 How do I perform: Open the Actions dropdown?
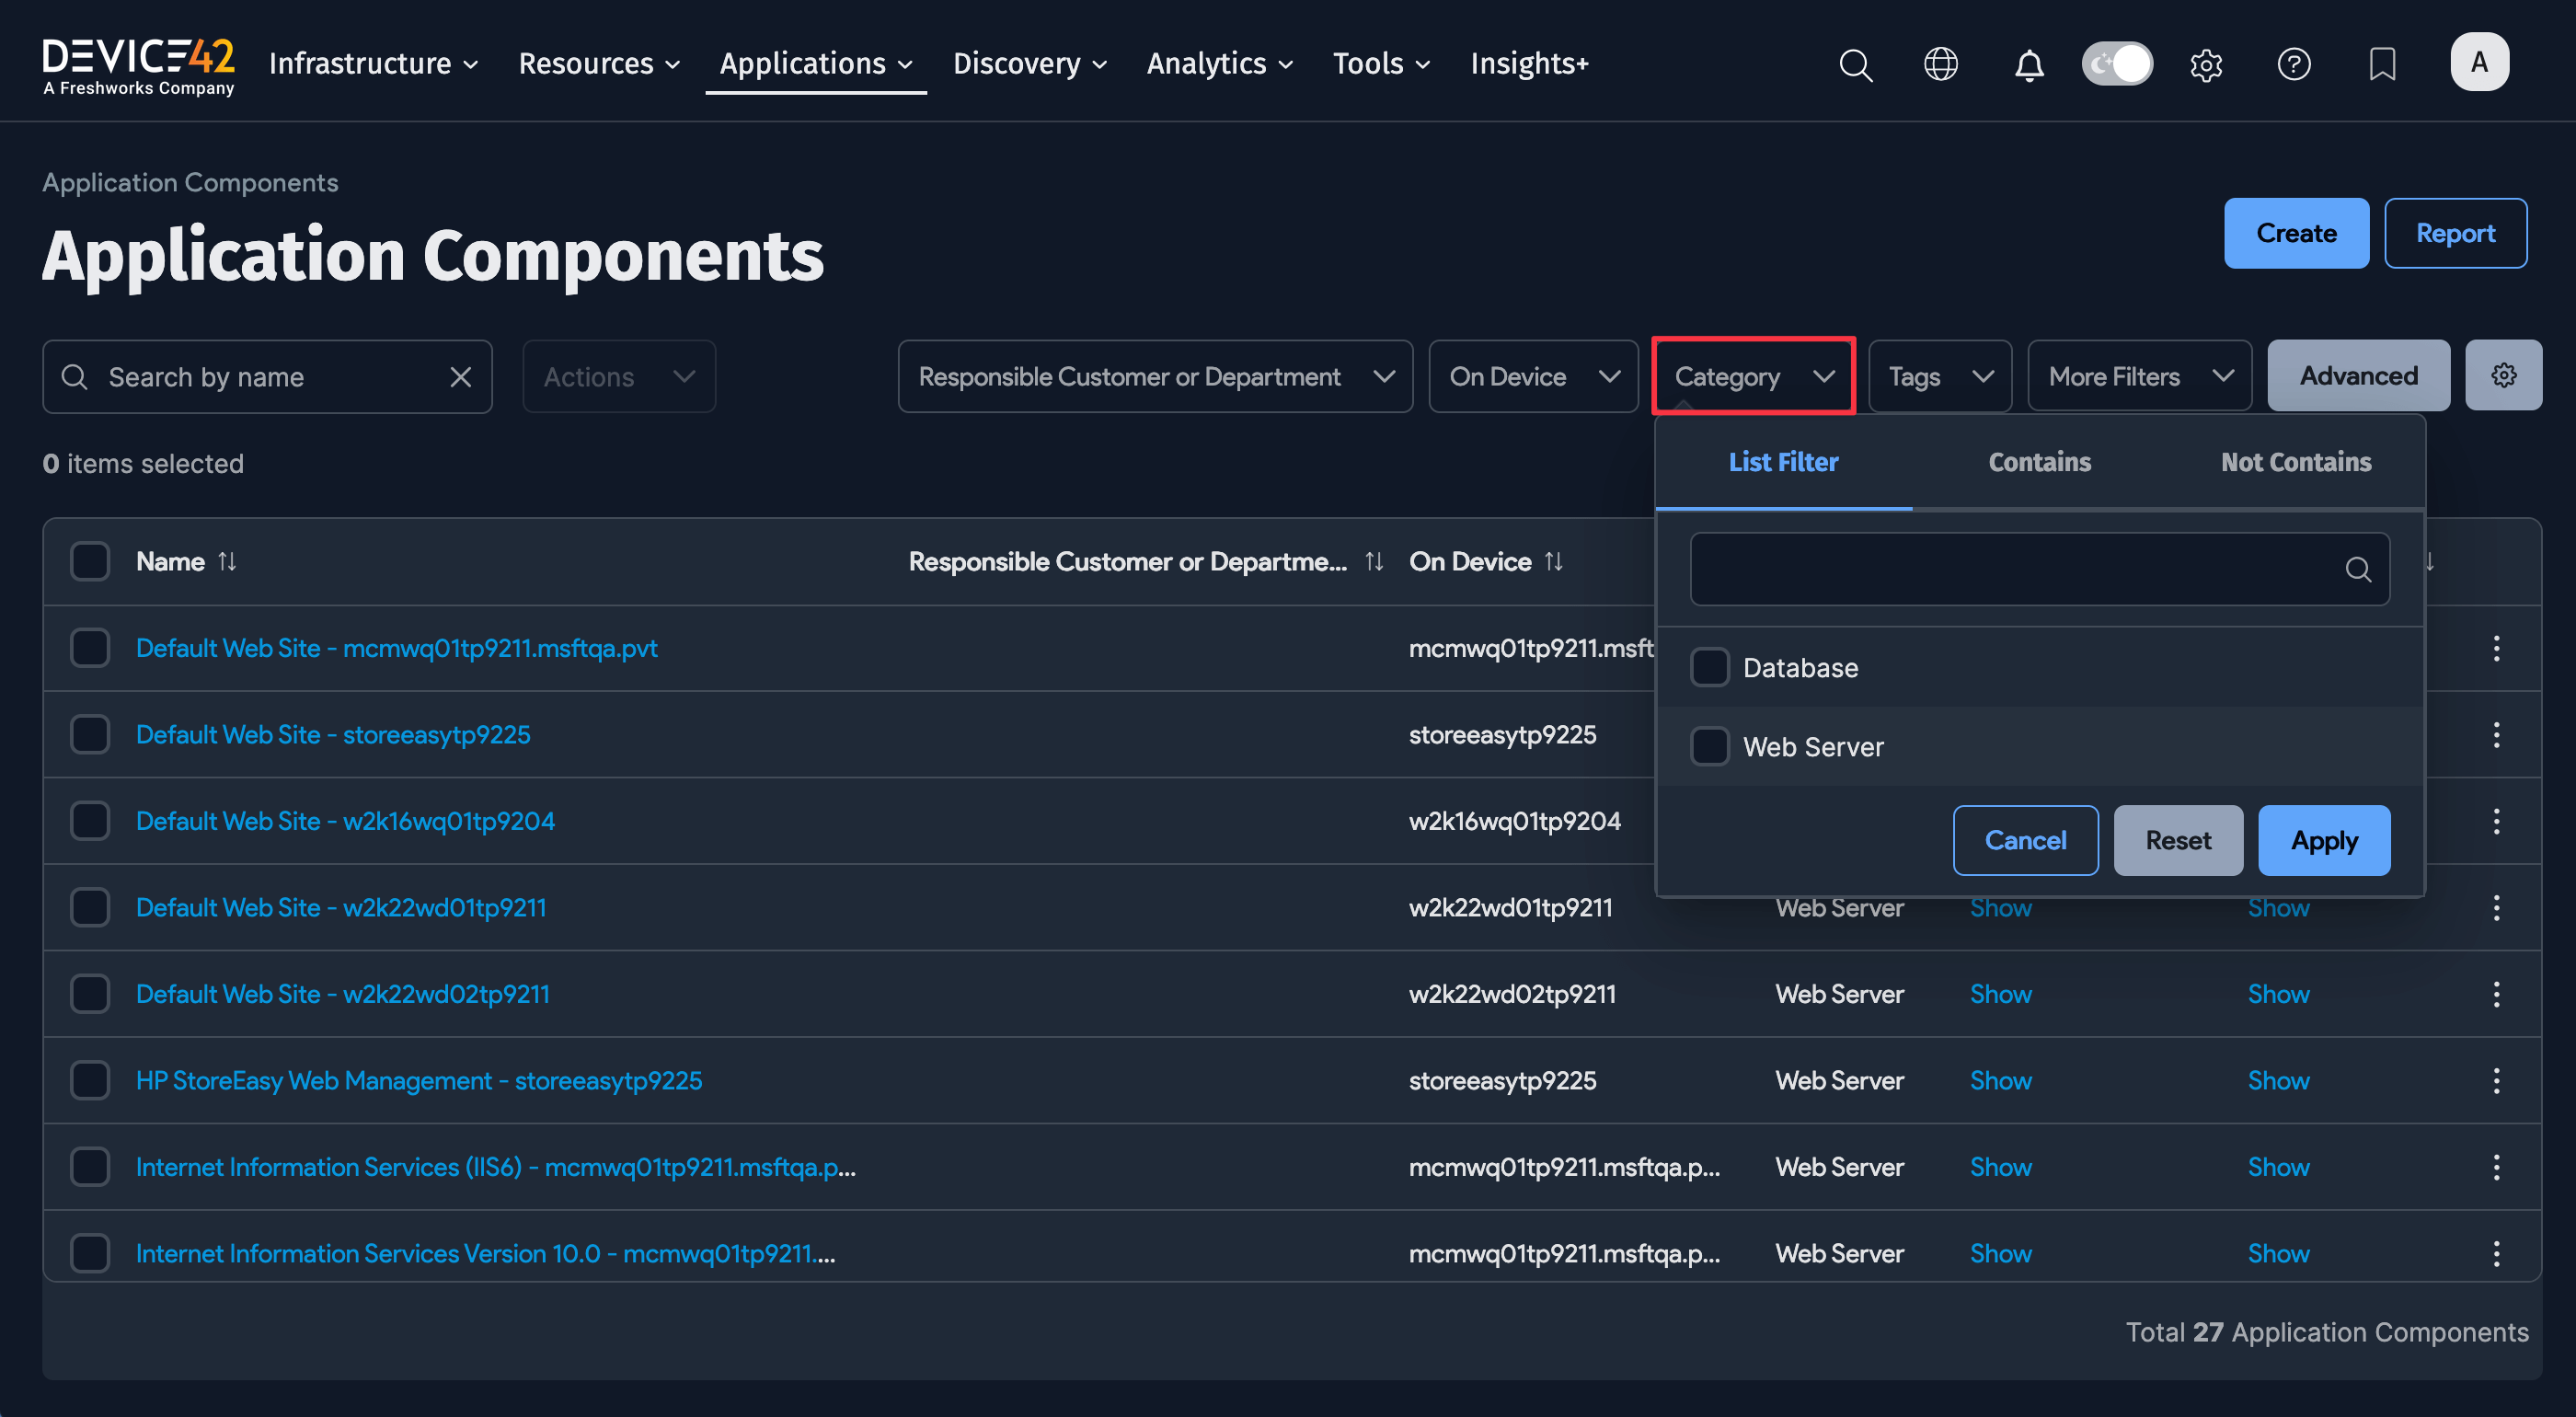pyautogui.click(x=618, y=376)
